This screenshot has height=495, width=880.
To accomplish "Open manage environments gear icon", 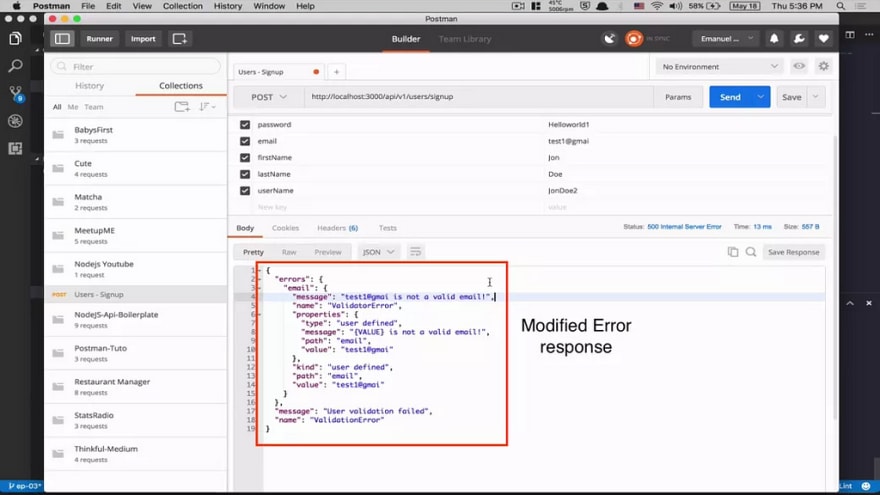I will [x=823, y=66].
